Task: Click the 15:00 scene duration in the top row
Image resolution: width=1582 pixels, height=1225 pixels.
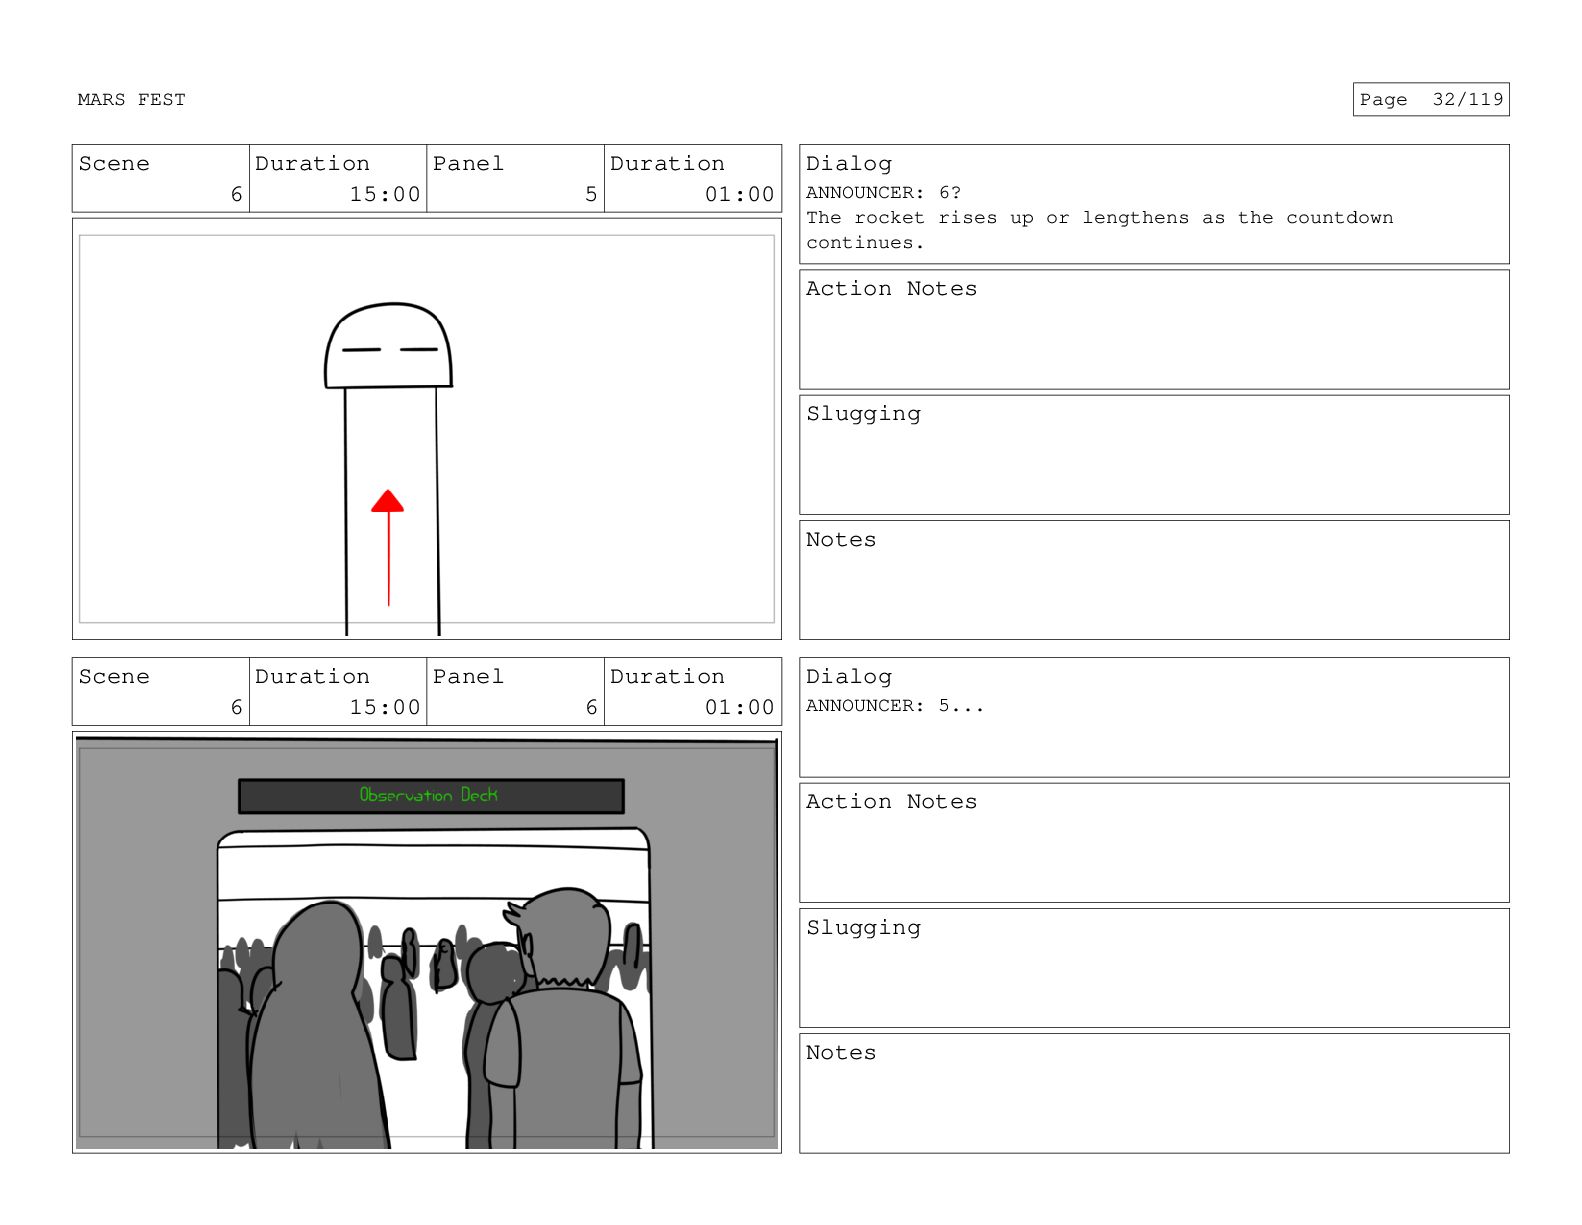Action: [x=385, y=195]
